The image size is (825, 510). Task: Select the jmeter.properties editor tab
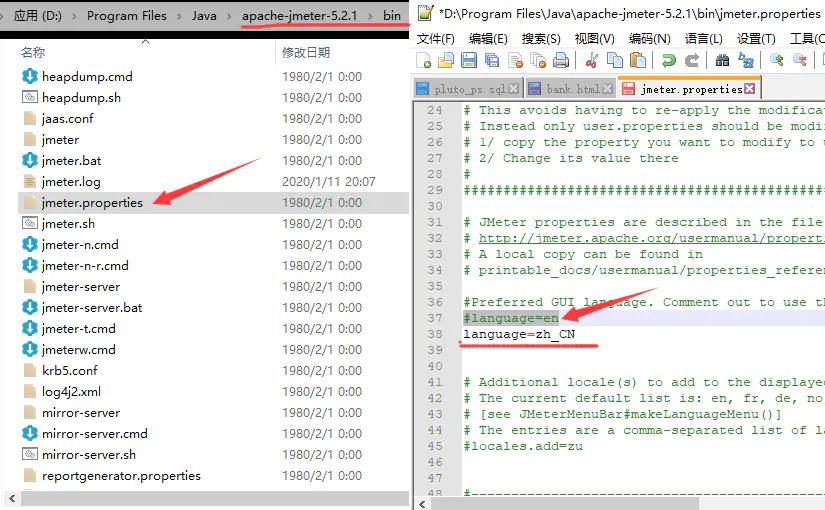689,88
